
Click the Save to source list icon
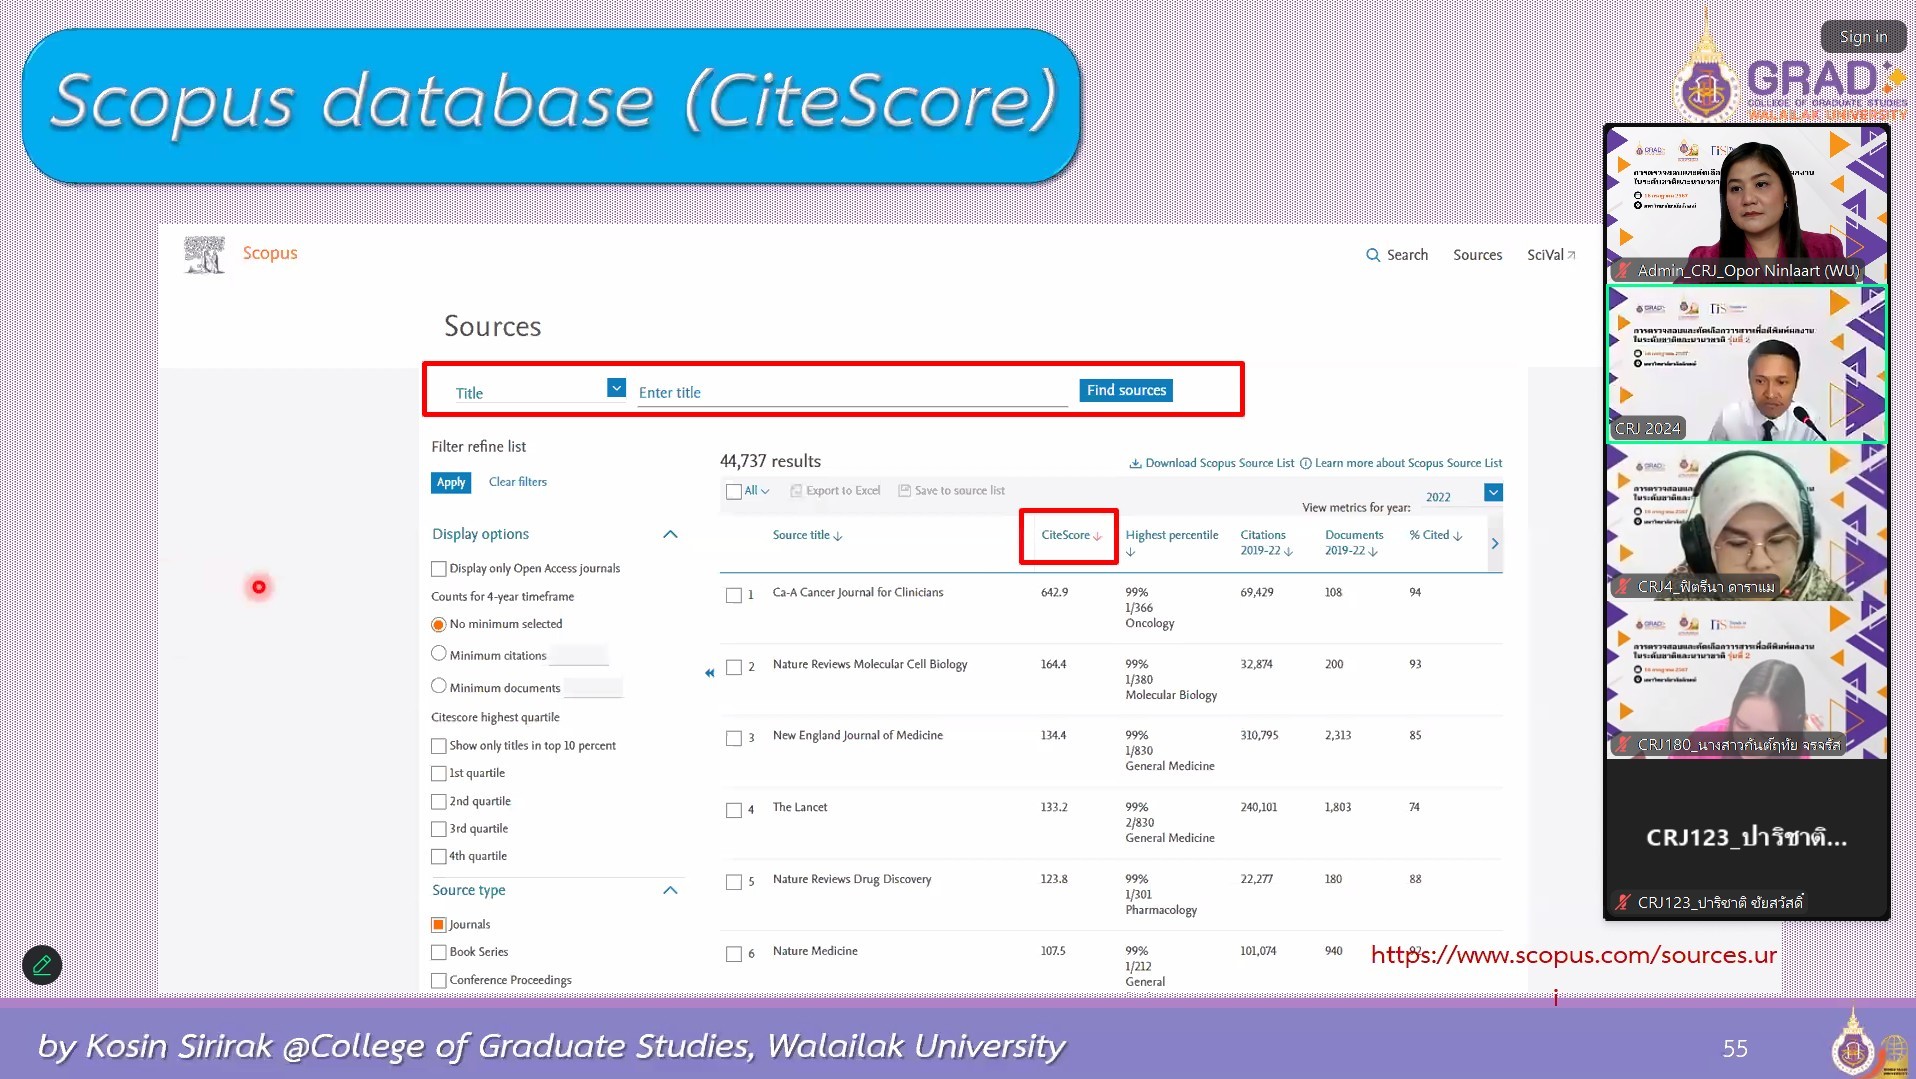coord(904,491)
